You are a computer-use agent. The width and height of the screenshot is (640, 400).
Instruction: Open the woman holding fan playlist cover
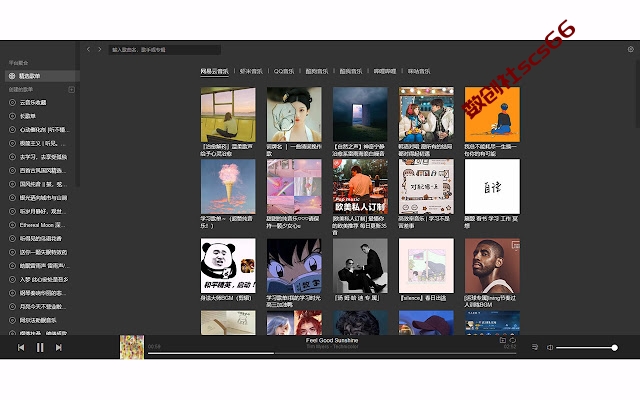tap(294, 114)
